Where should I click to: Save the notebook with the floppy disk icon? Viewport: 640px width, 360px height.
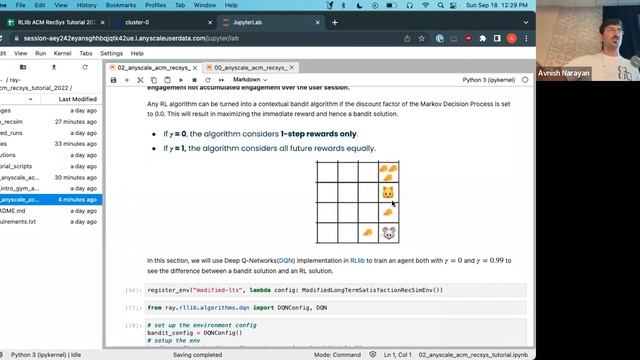coord(113,80)
